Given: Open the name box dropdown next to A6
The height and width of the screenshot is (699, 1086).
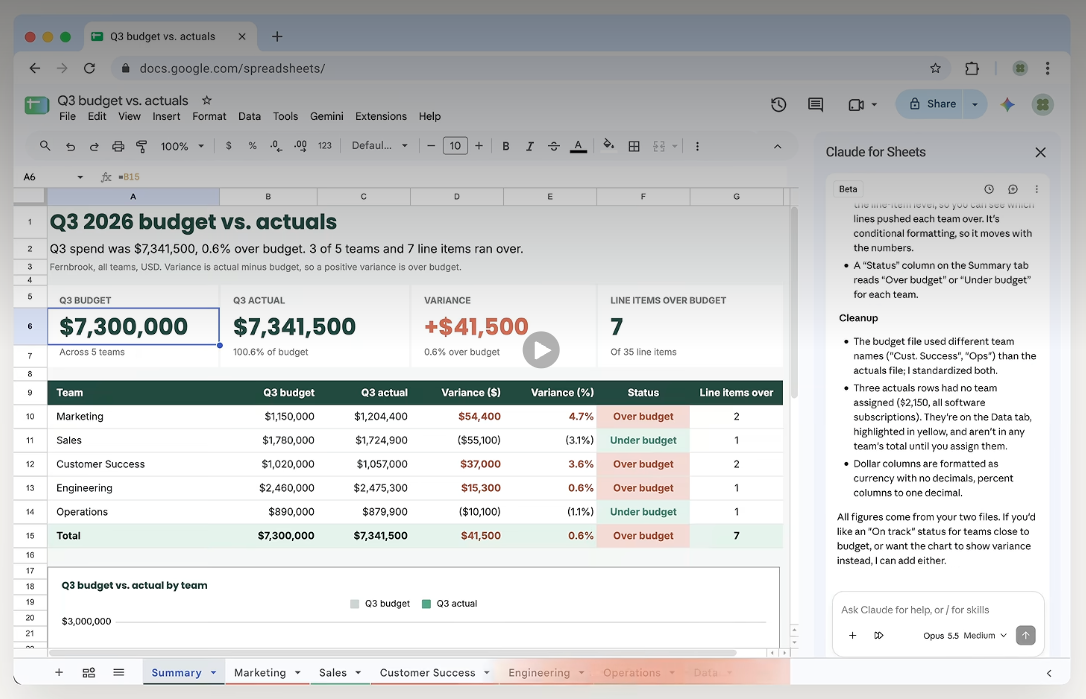Looking at the screenshot, I should [80, 177].
